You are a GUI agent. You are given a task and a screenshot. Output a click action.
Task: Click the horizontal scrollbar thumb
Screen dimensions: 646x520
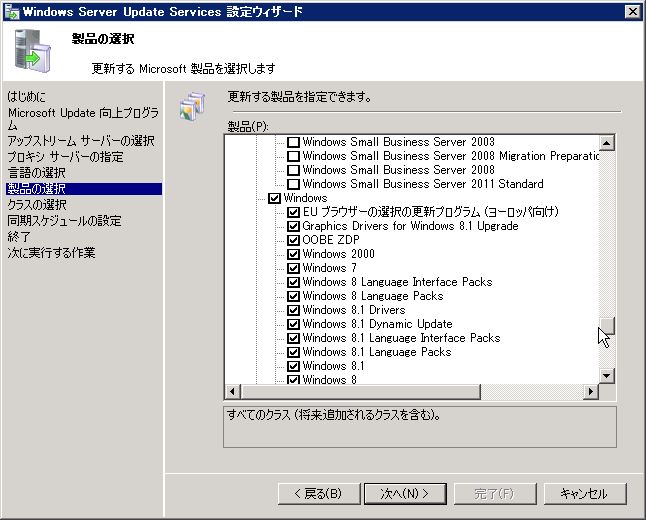click(x=360, y=391)
